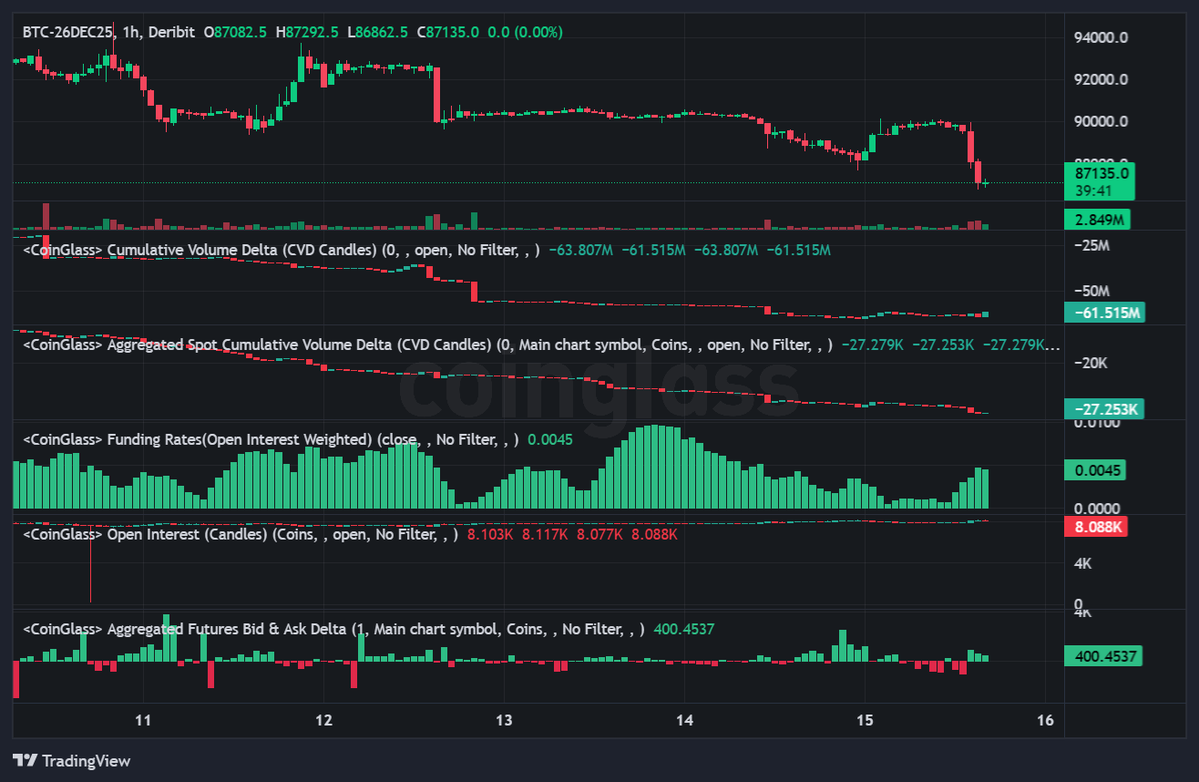Click date label 16 on time axis
This screenshot has height=782, width=1199.
pos(1045,720)
